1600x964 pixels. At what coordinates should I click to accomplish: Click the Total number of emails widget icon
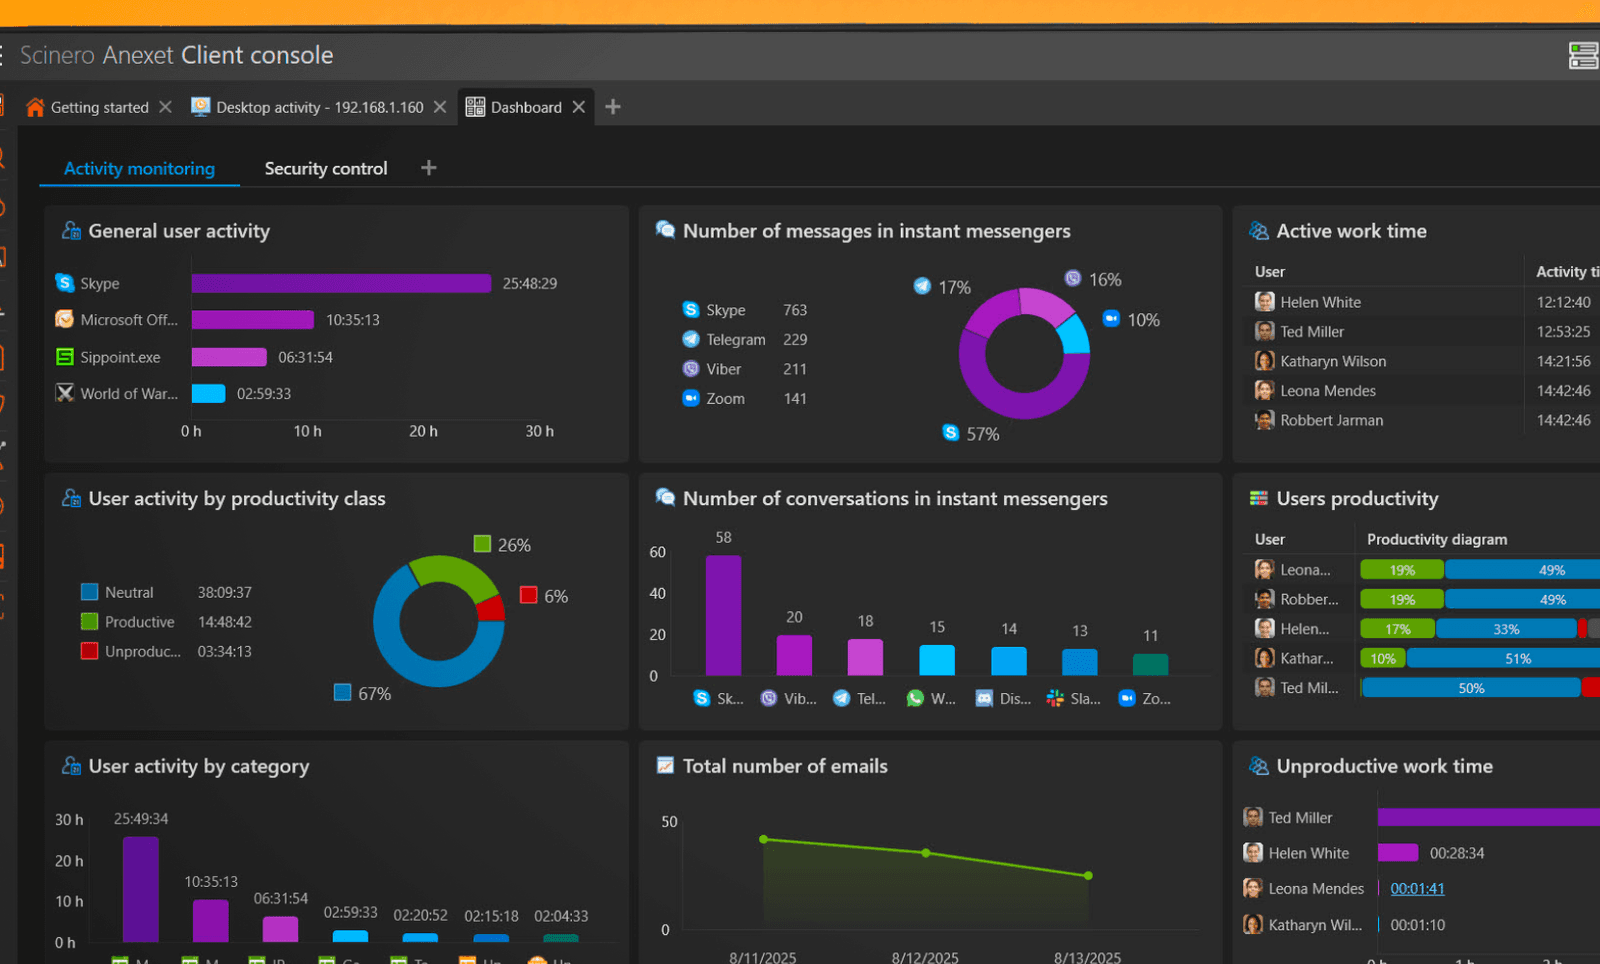[x=665, y=766]
